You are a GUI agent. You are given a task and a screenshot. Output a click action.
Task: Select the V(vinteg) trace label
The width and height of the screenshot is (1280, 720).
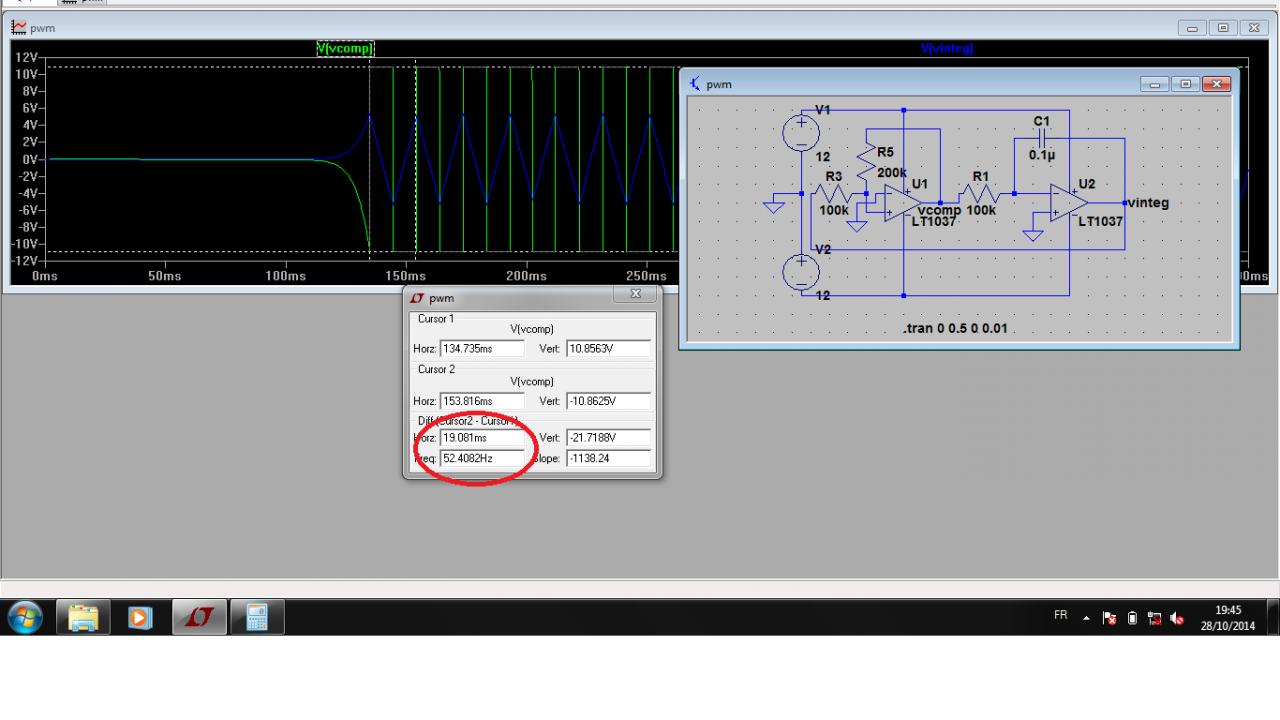point(946,48)
